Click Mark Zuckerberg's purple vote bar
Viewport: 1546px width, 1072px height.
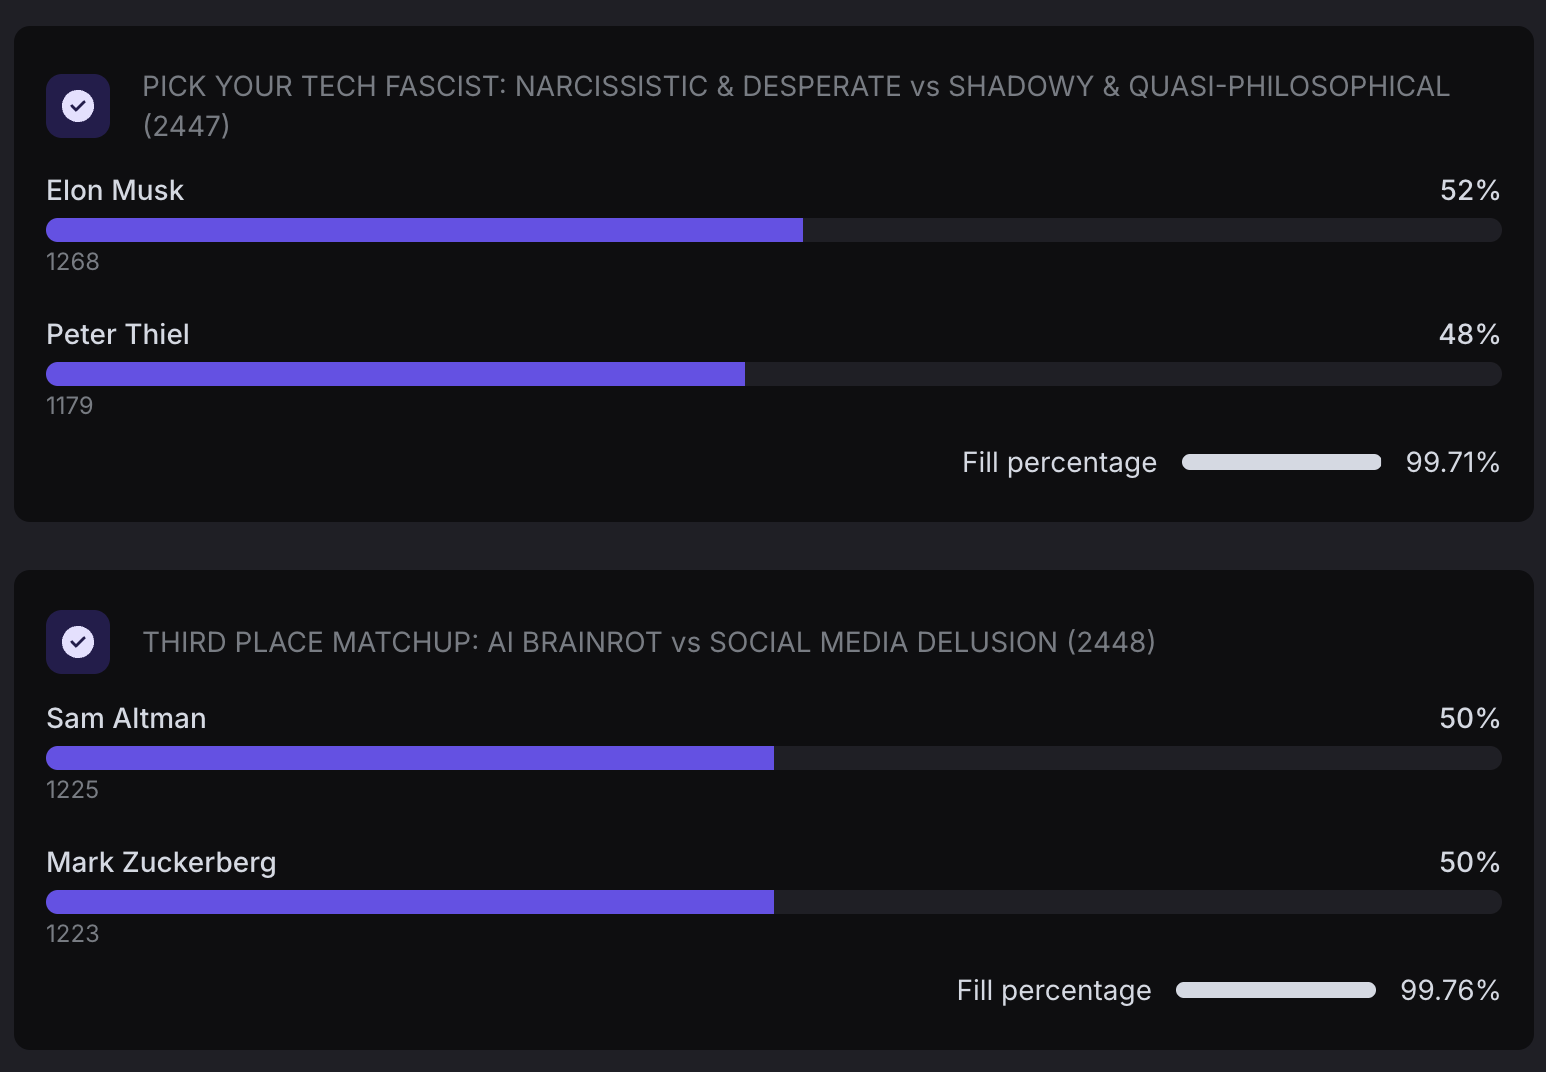(410, 902)
